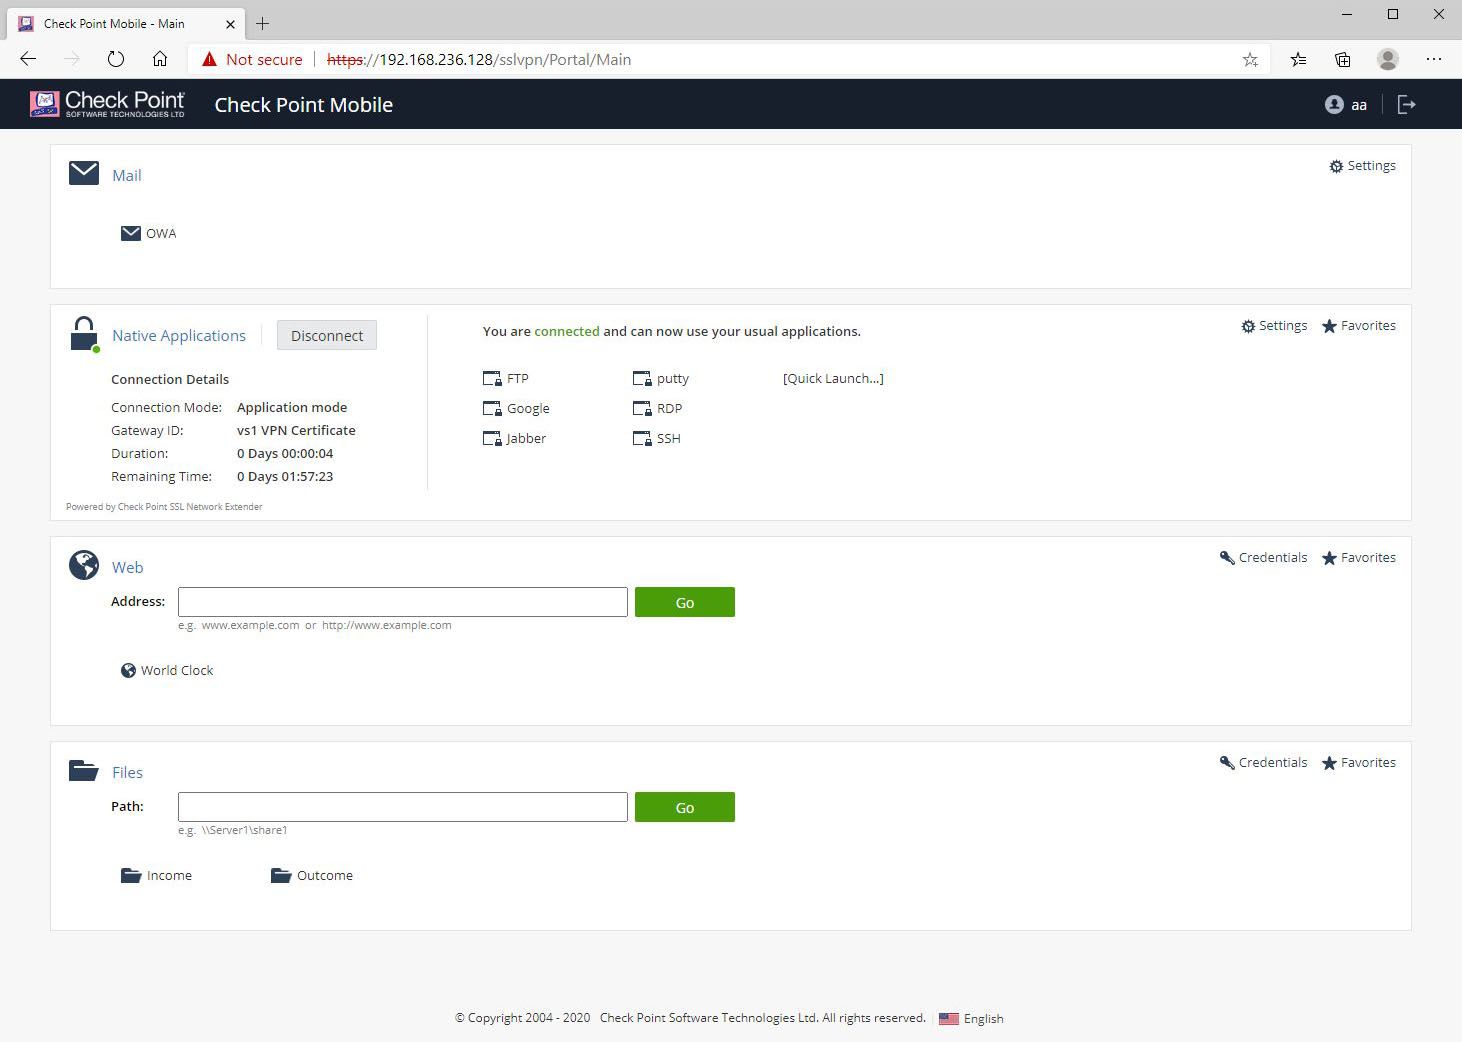Open the user account icon labeled aa
Viewport: 1462px width, 1042px height.
tap(1345, 104)
